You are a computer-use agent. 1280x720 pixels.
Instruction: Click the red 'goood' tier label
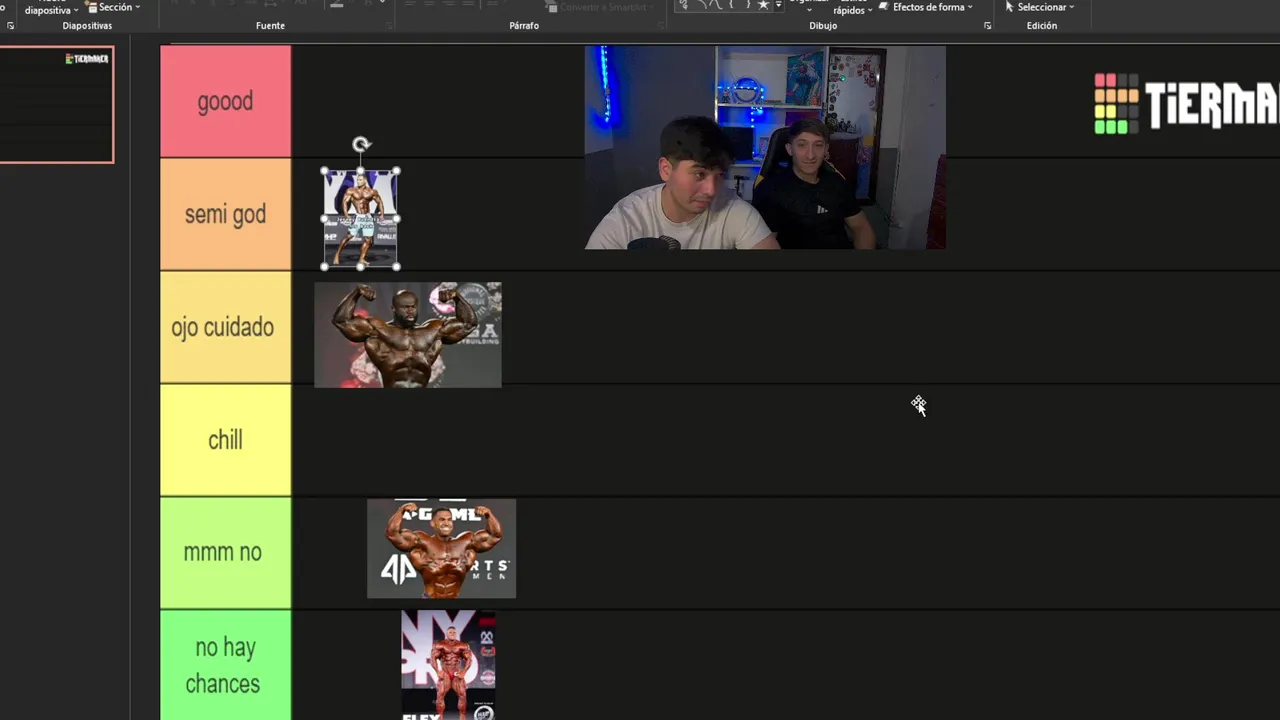[x=226, y=101]
